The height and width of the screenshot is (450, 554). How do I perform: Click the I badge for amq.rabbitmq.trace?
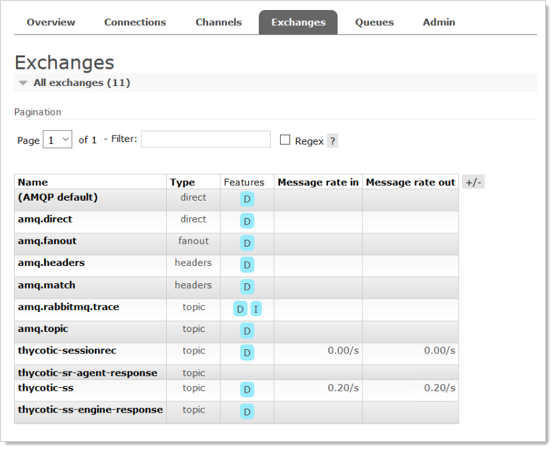[x=256, y=309]
